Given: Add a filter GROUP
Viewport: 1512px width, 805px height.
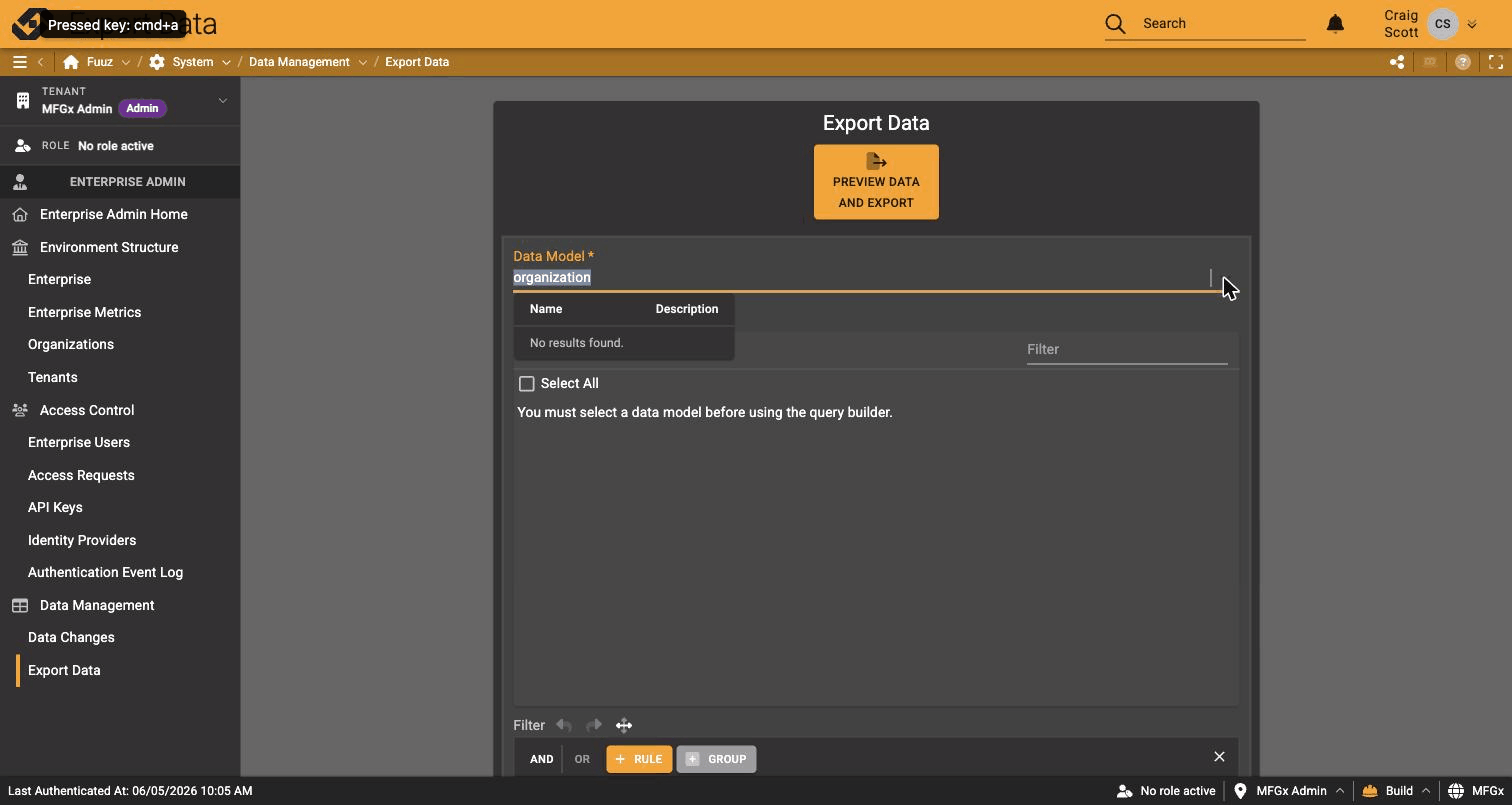Looking at the screenshot, I should (x=716, y=759).
